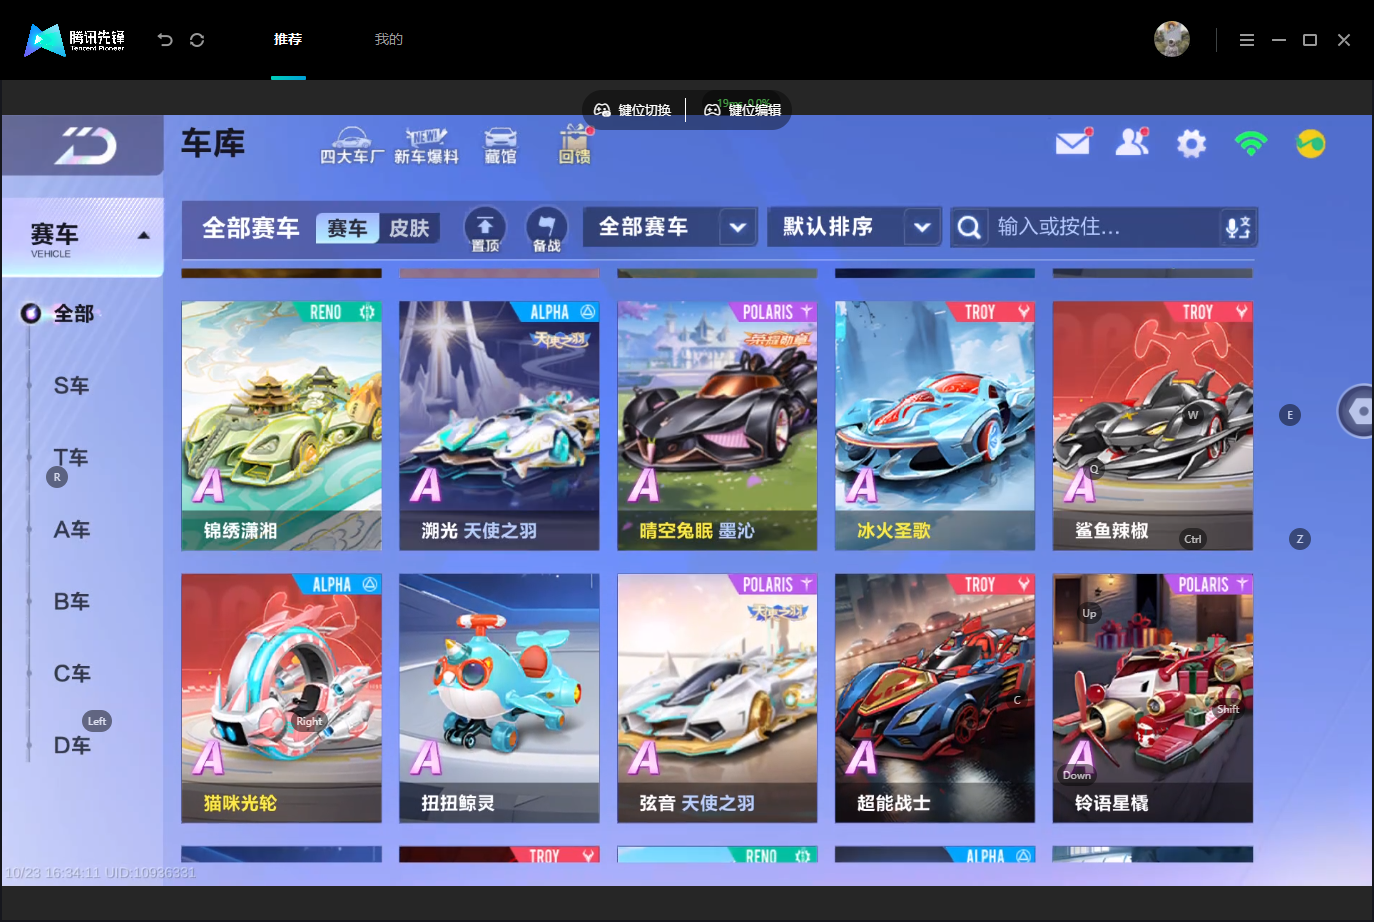
Task: Open the 回馈 gift rewards icon
Action: [575, 146]
